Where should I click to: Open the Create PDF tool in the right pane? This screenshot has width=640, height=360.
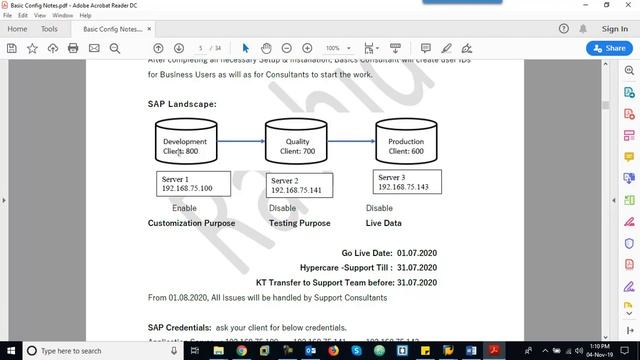click(629, 114)
